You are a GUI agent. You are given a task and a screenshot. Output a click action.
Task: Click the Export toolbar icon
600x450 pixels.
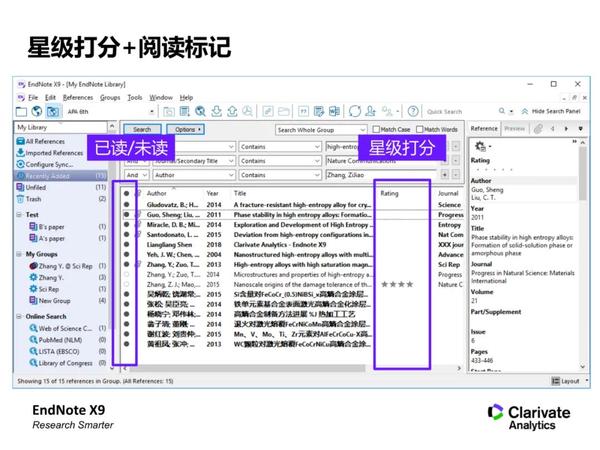click(232, 111)
